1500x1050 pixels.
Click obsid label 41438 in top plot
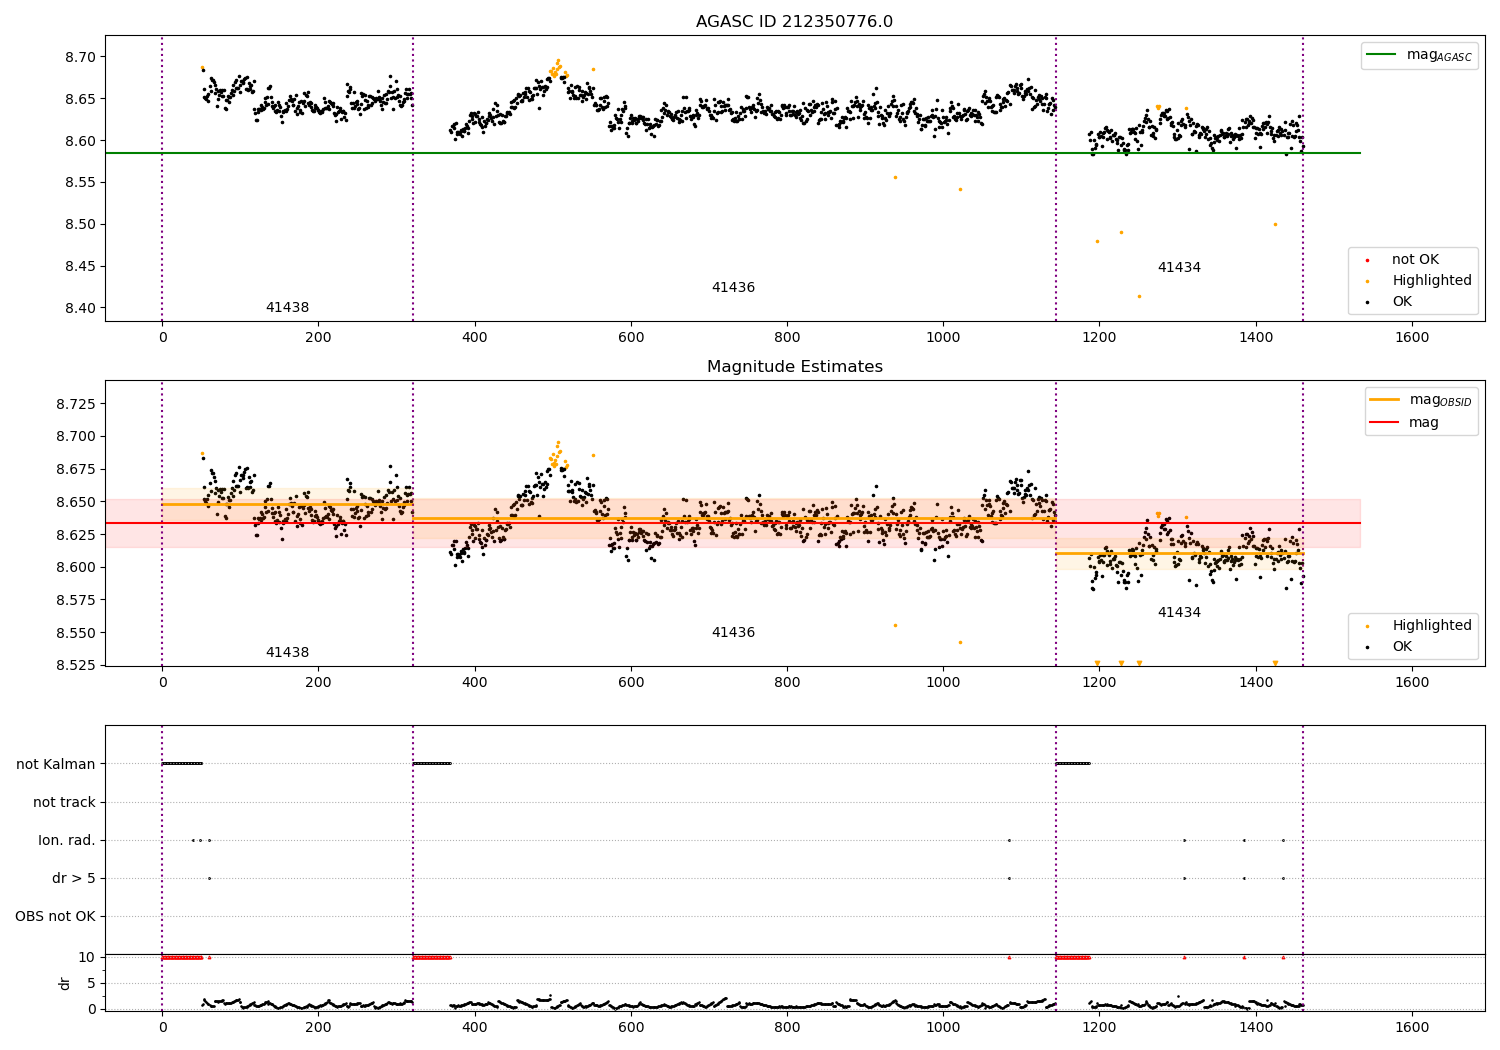[287, 308]
